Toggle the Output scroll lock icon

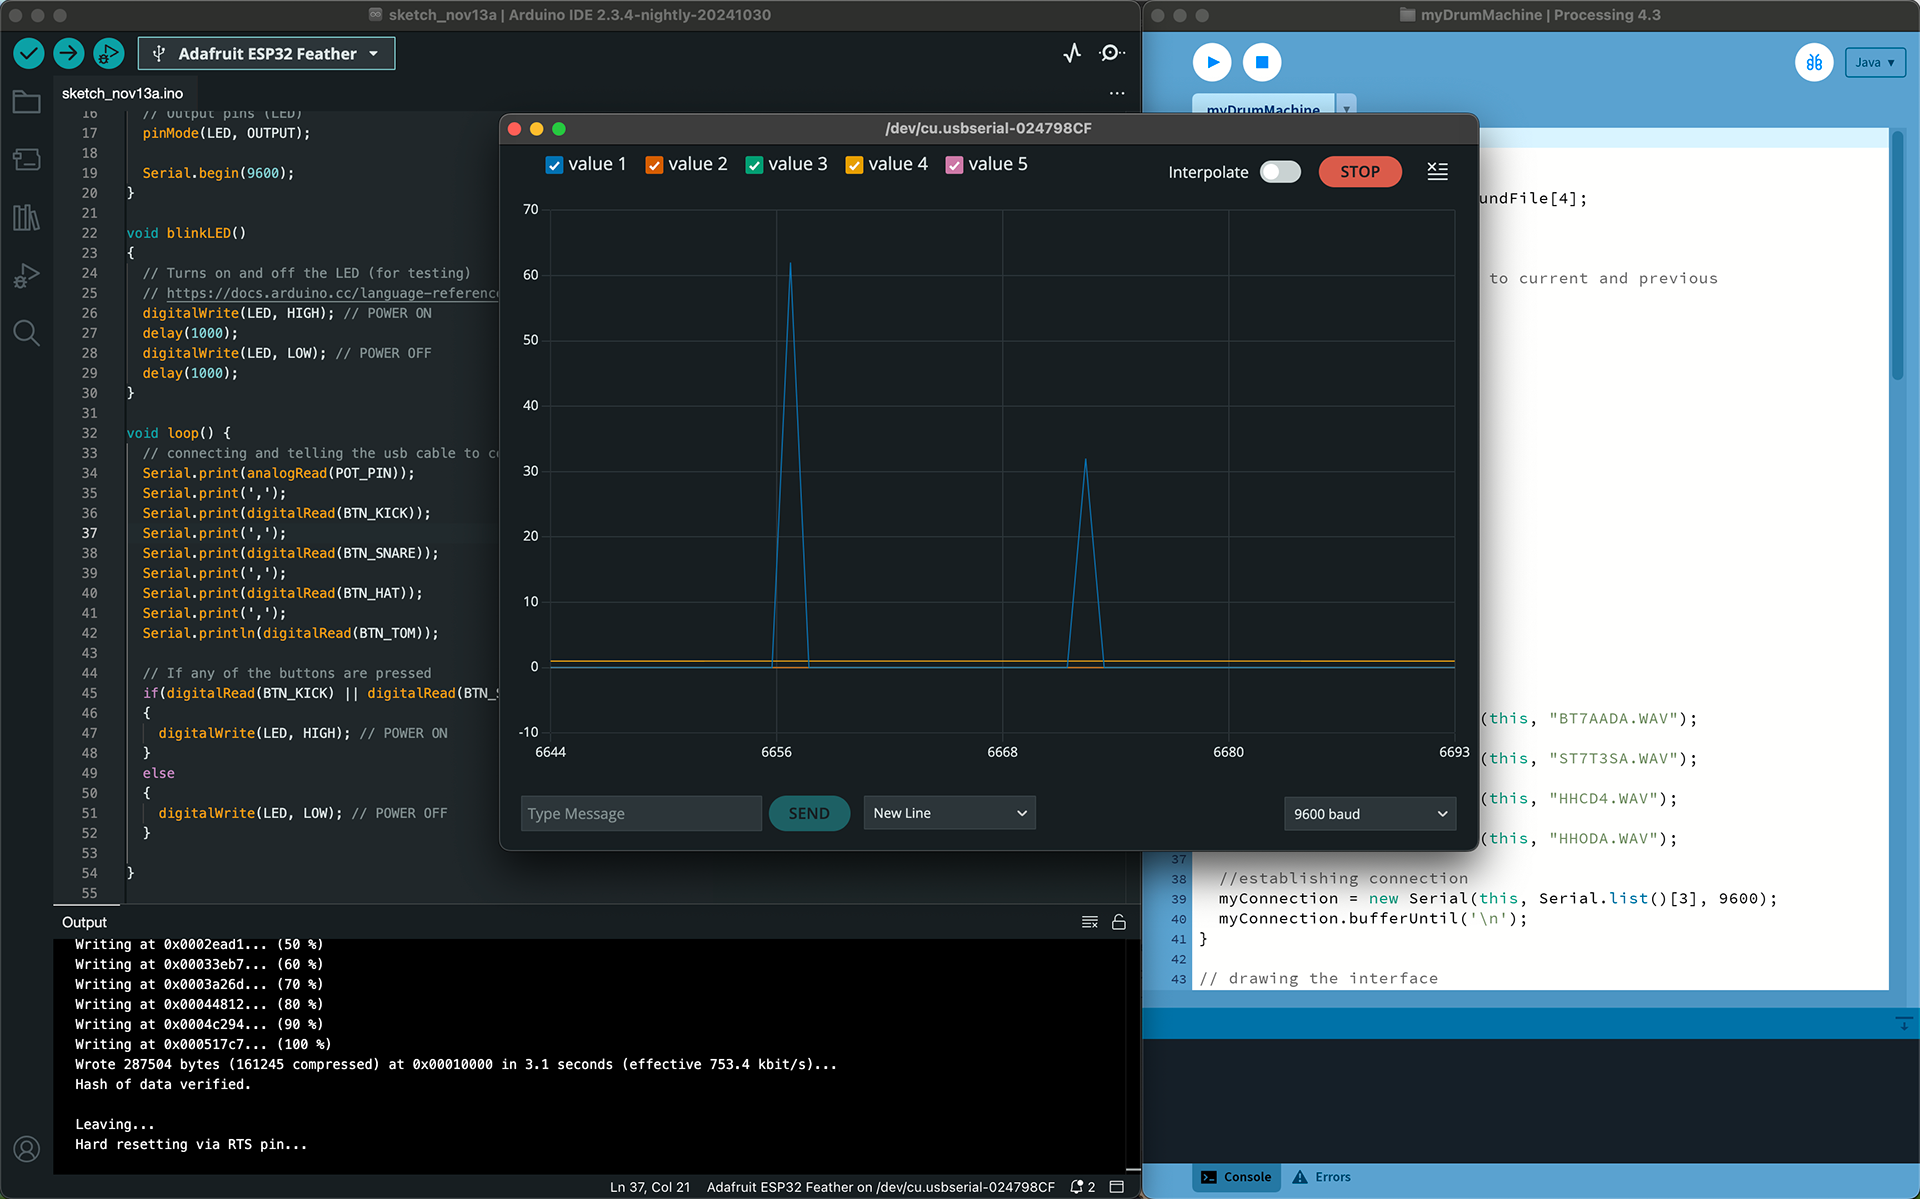(1119, 922)
